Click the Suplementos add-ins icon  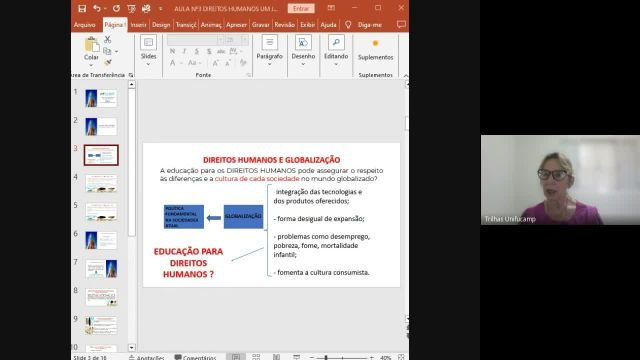(376, 43)
